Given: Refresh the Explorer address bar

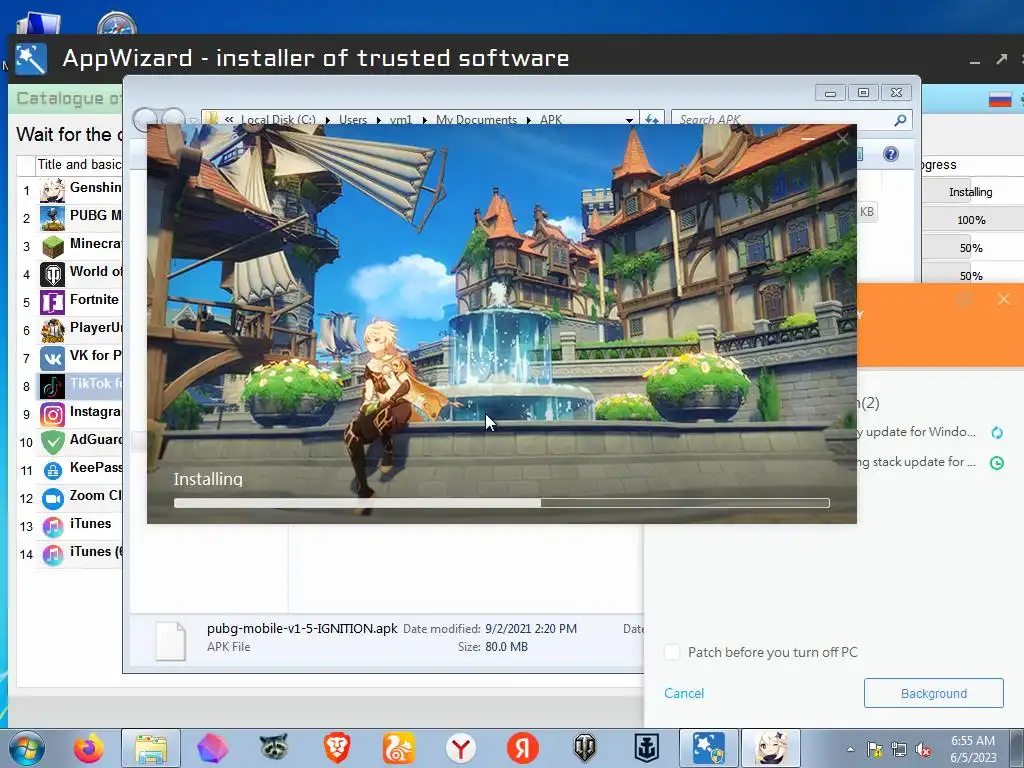Looking at the screenshot, I should pos(652,120).
